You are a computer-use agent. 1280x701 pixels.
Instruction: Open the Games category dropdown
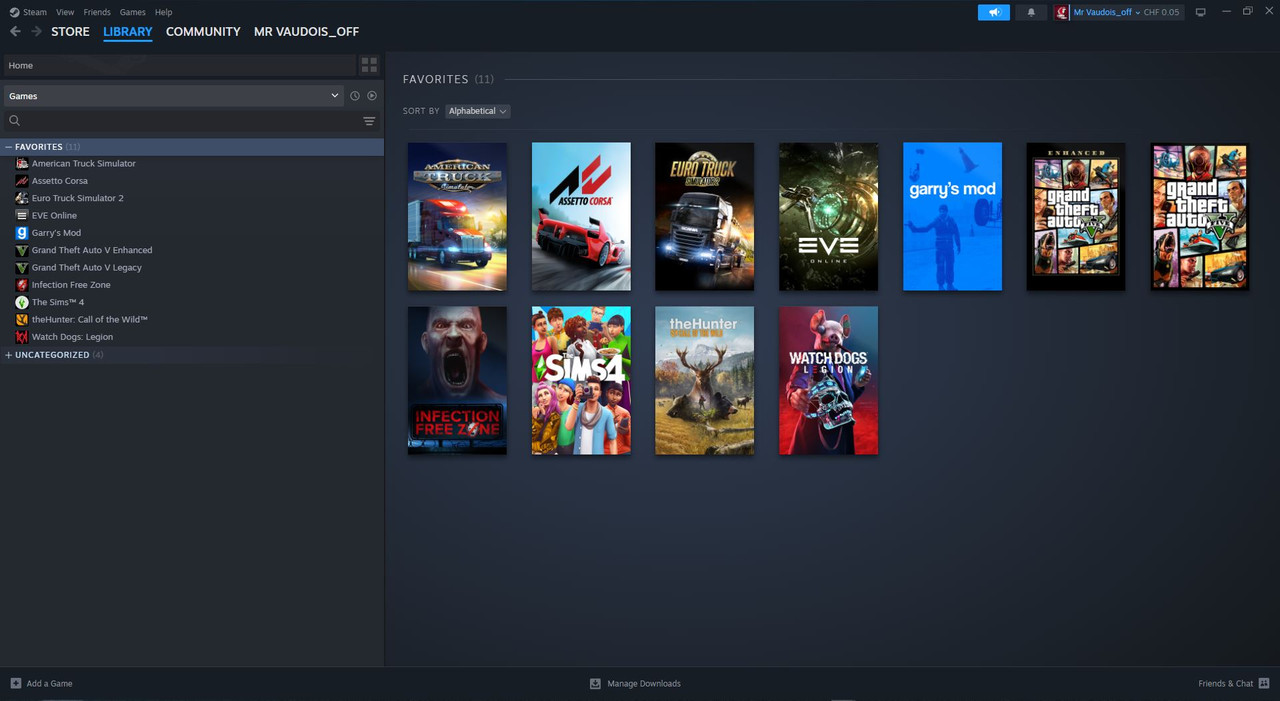pos(174,96)
